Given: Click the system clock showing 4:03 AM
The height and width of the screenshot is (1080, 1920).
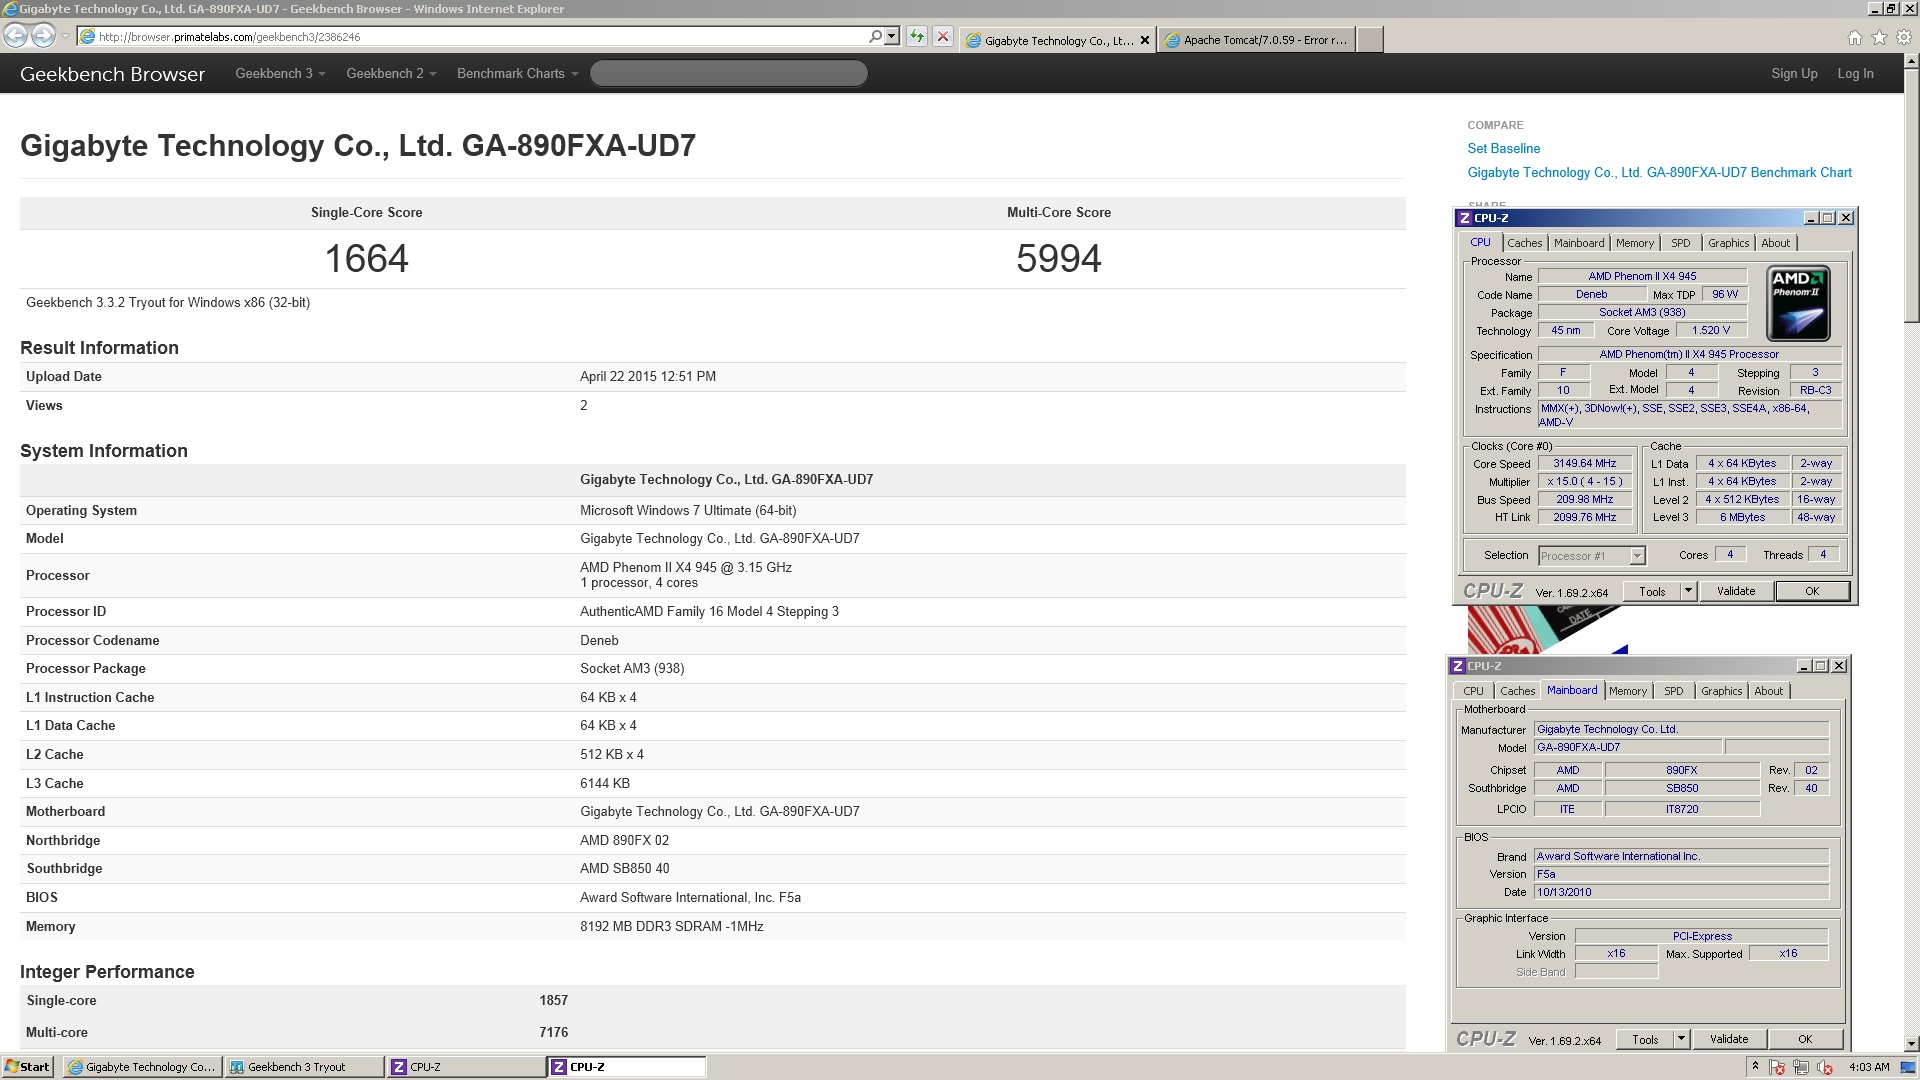Looking at the screenshot, I should click(x=1869, y=1067).
